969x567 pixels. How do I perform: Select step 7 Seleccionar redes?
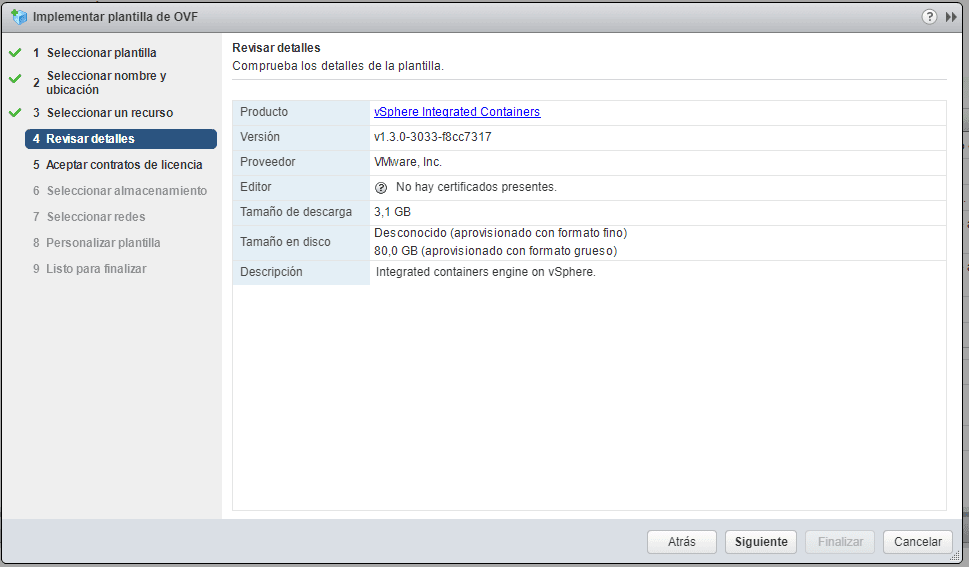pos(89,216)
